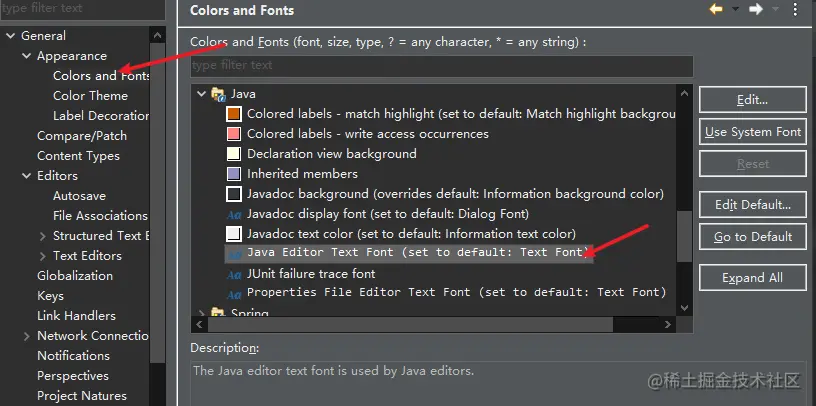Click the Javadoc background dark swatch
Viewport: 816px width, 406px height.
click(x=234, y=194)
